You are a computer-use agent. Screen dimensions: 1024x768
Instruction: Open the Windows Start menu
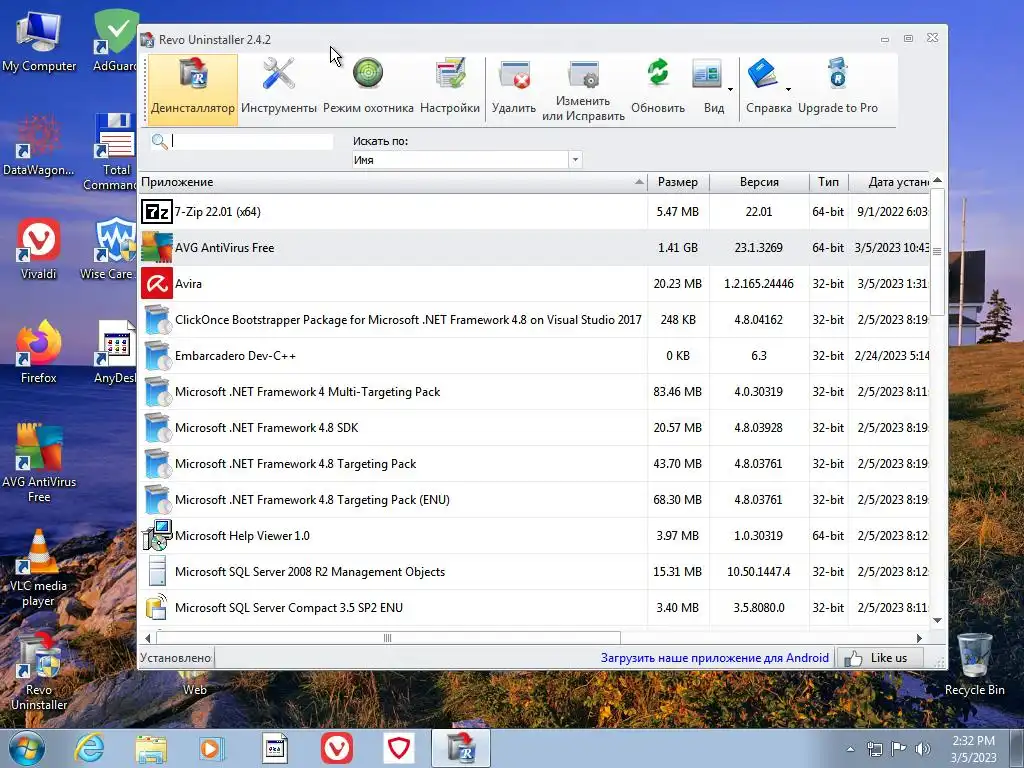pyautogui.click(x=27, y=748)
